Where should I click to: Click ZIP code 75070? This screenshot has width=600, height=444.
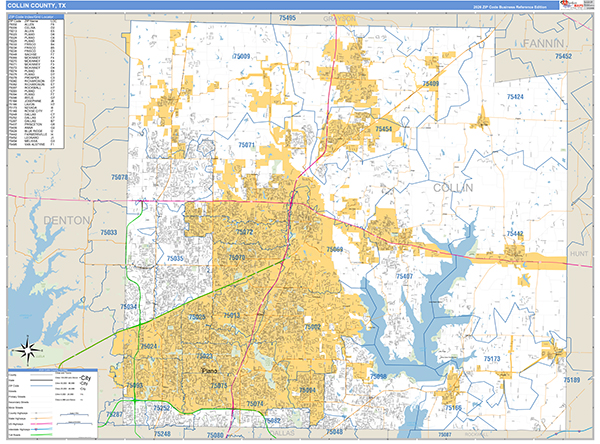(236, 258)
